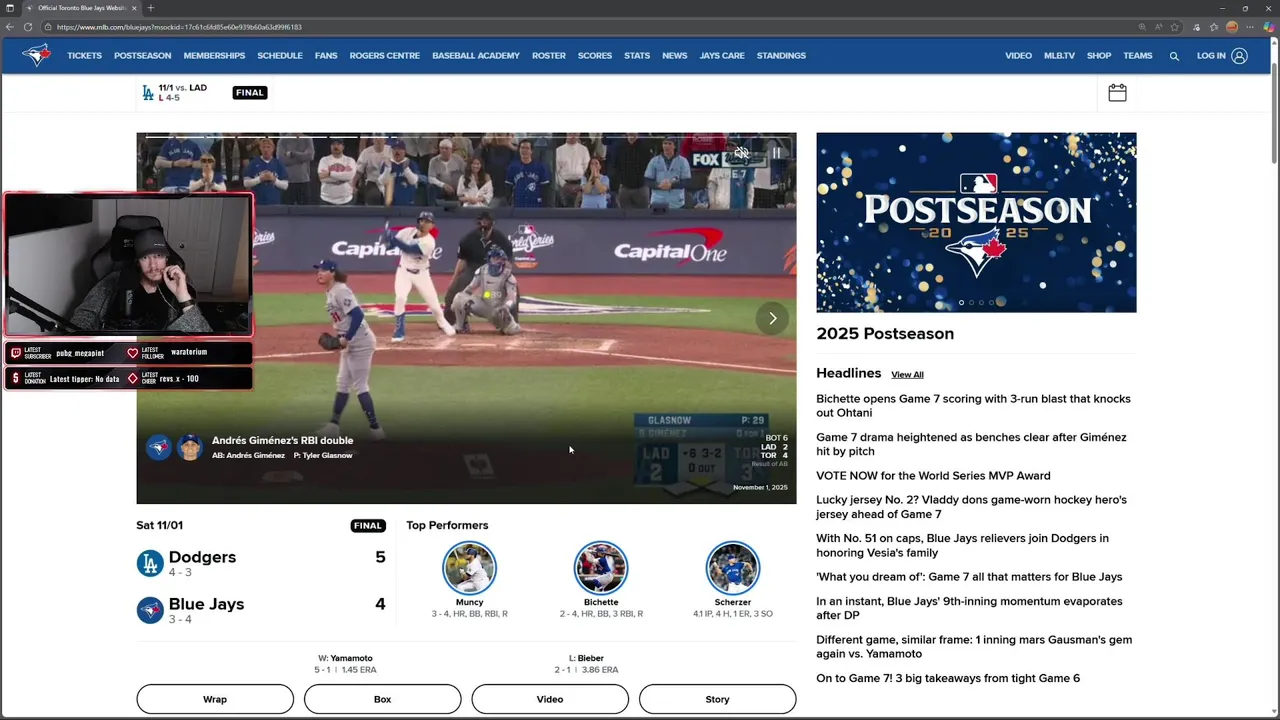Screen dimensions: 1280x720
Task: Click the Bichette top performer photo
Action: pyautogui.click(x=601, y=568)
